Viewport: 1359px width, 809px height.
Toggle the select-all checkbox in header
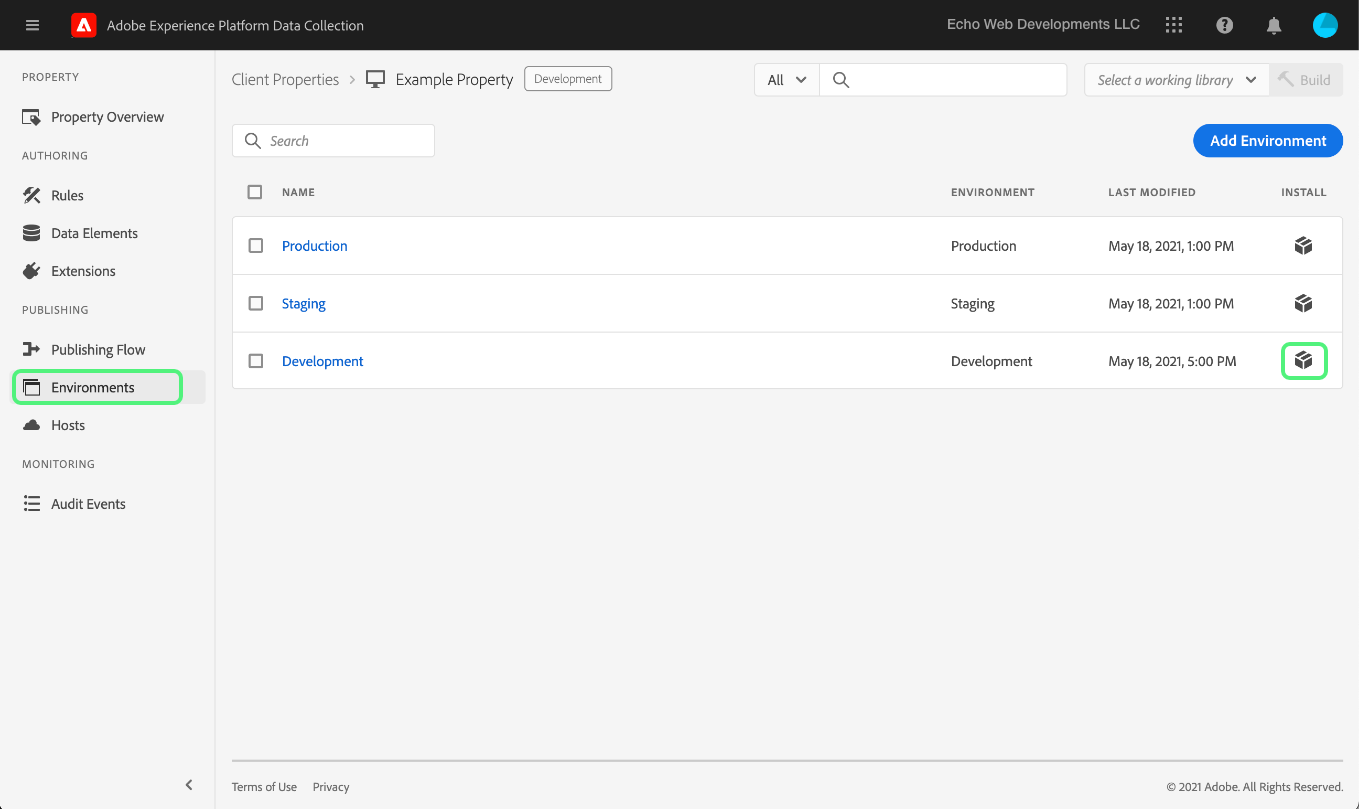(255, 192)
